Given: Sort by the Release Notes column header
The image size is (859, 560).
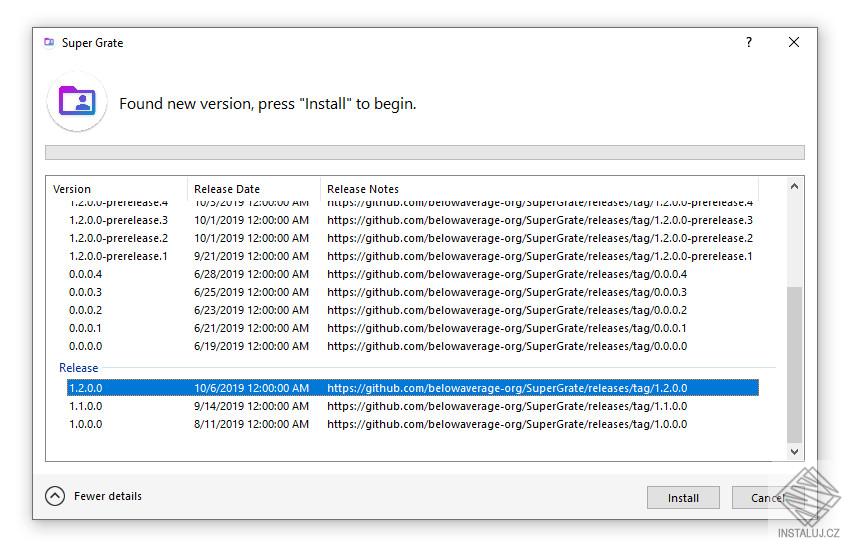Looking at the screenshot, I should (x=539, y=188).
